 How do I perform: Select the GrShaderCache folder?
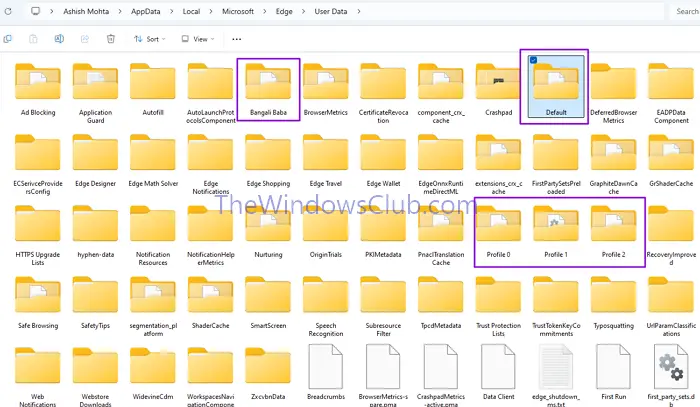(671, 160)
